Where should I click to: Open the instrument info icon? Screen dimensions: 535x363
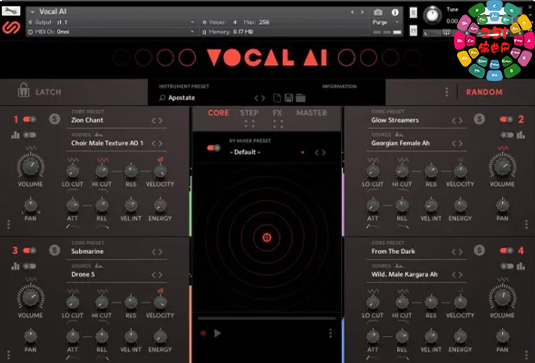pyautogui.click(x=395, y=12)
